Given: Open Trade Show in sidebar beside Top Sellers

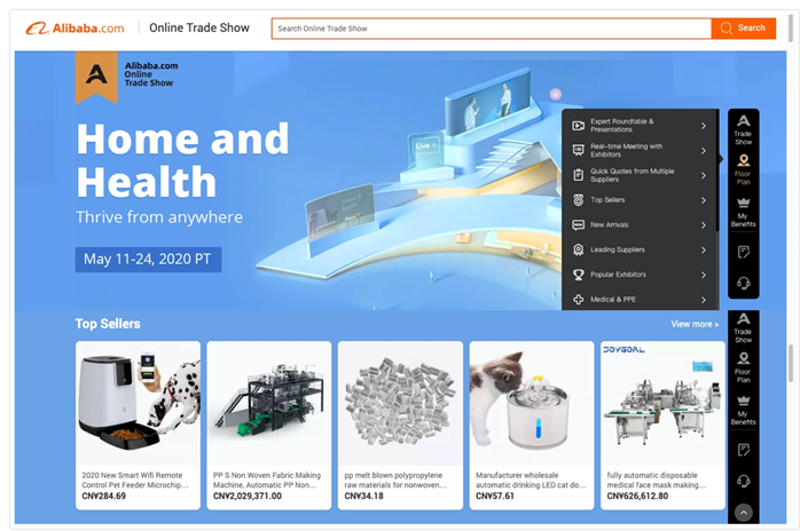Looking at the screenshot, I should 743,327.
